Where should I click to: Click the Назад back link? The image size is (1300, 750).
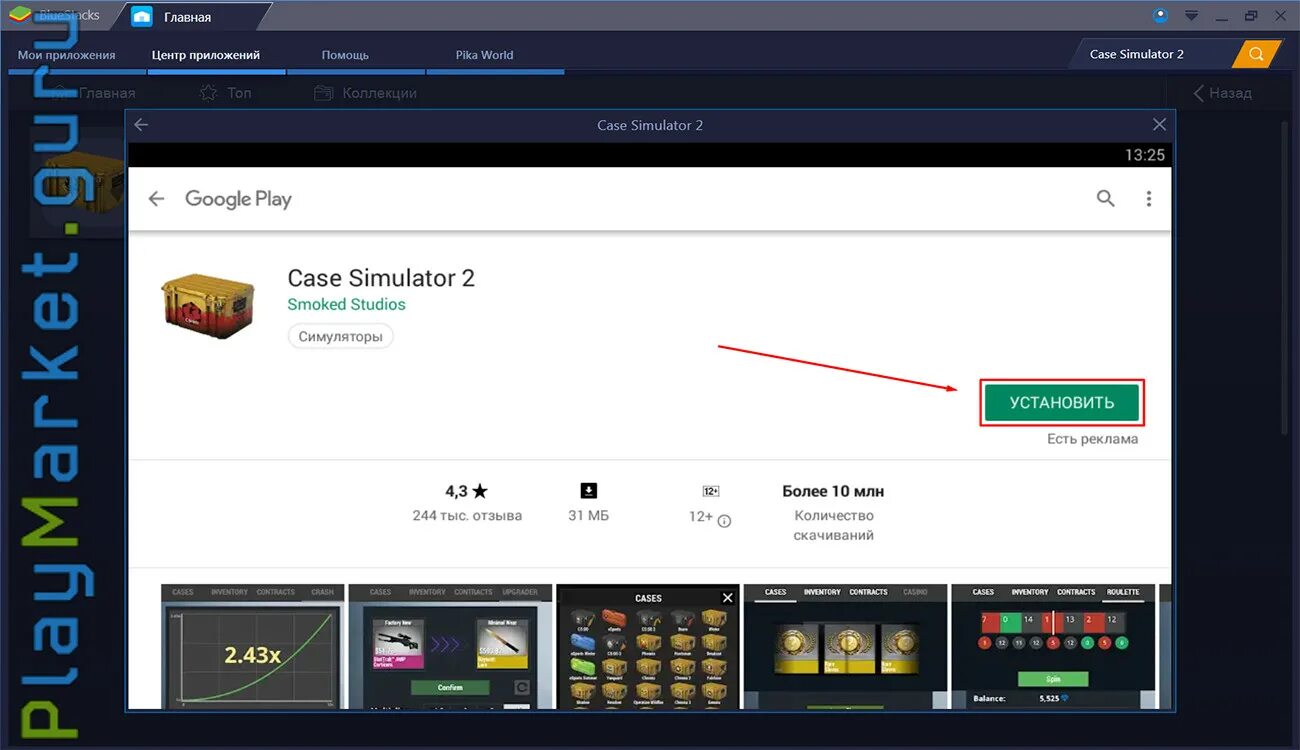(x=1223, y=93)
